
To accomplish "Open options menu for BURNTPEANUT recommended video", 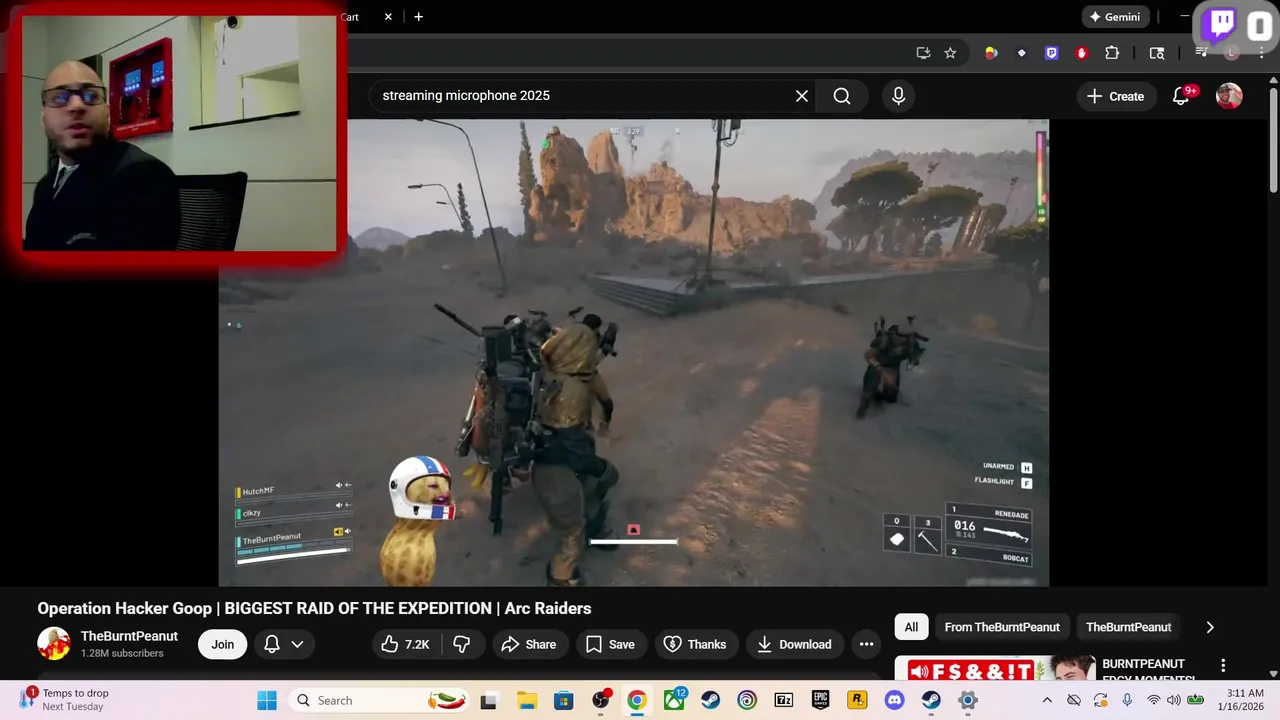I will click(1222, 666).
